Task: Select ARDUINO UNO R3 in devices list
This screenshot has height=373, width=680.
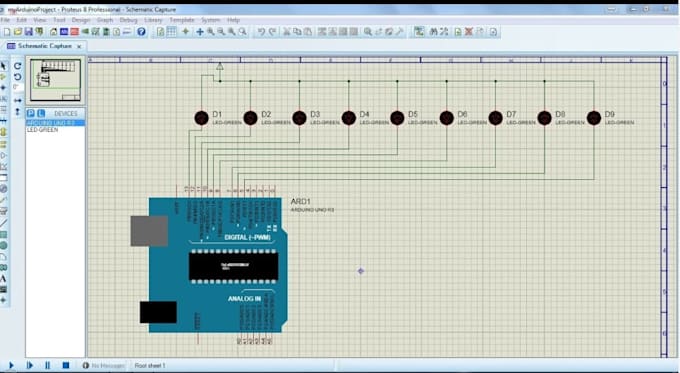Action: coord(56,123)
